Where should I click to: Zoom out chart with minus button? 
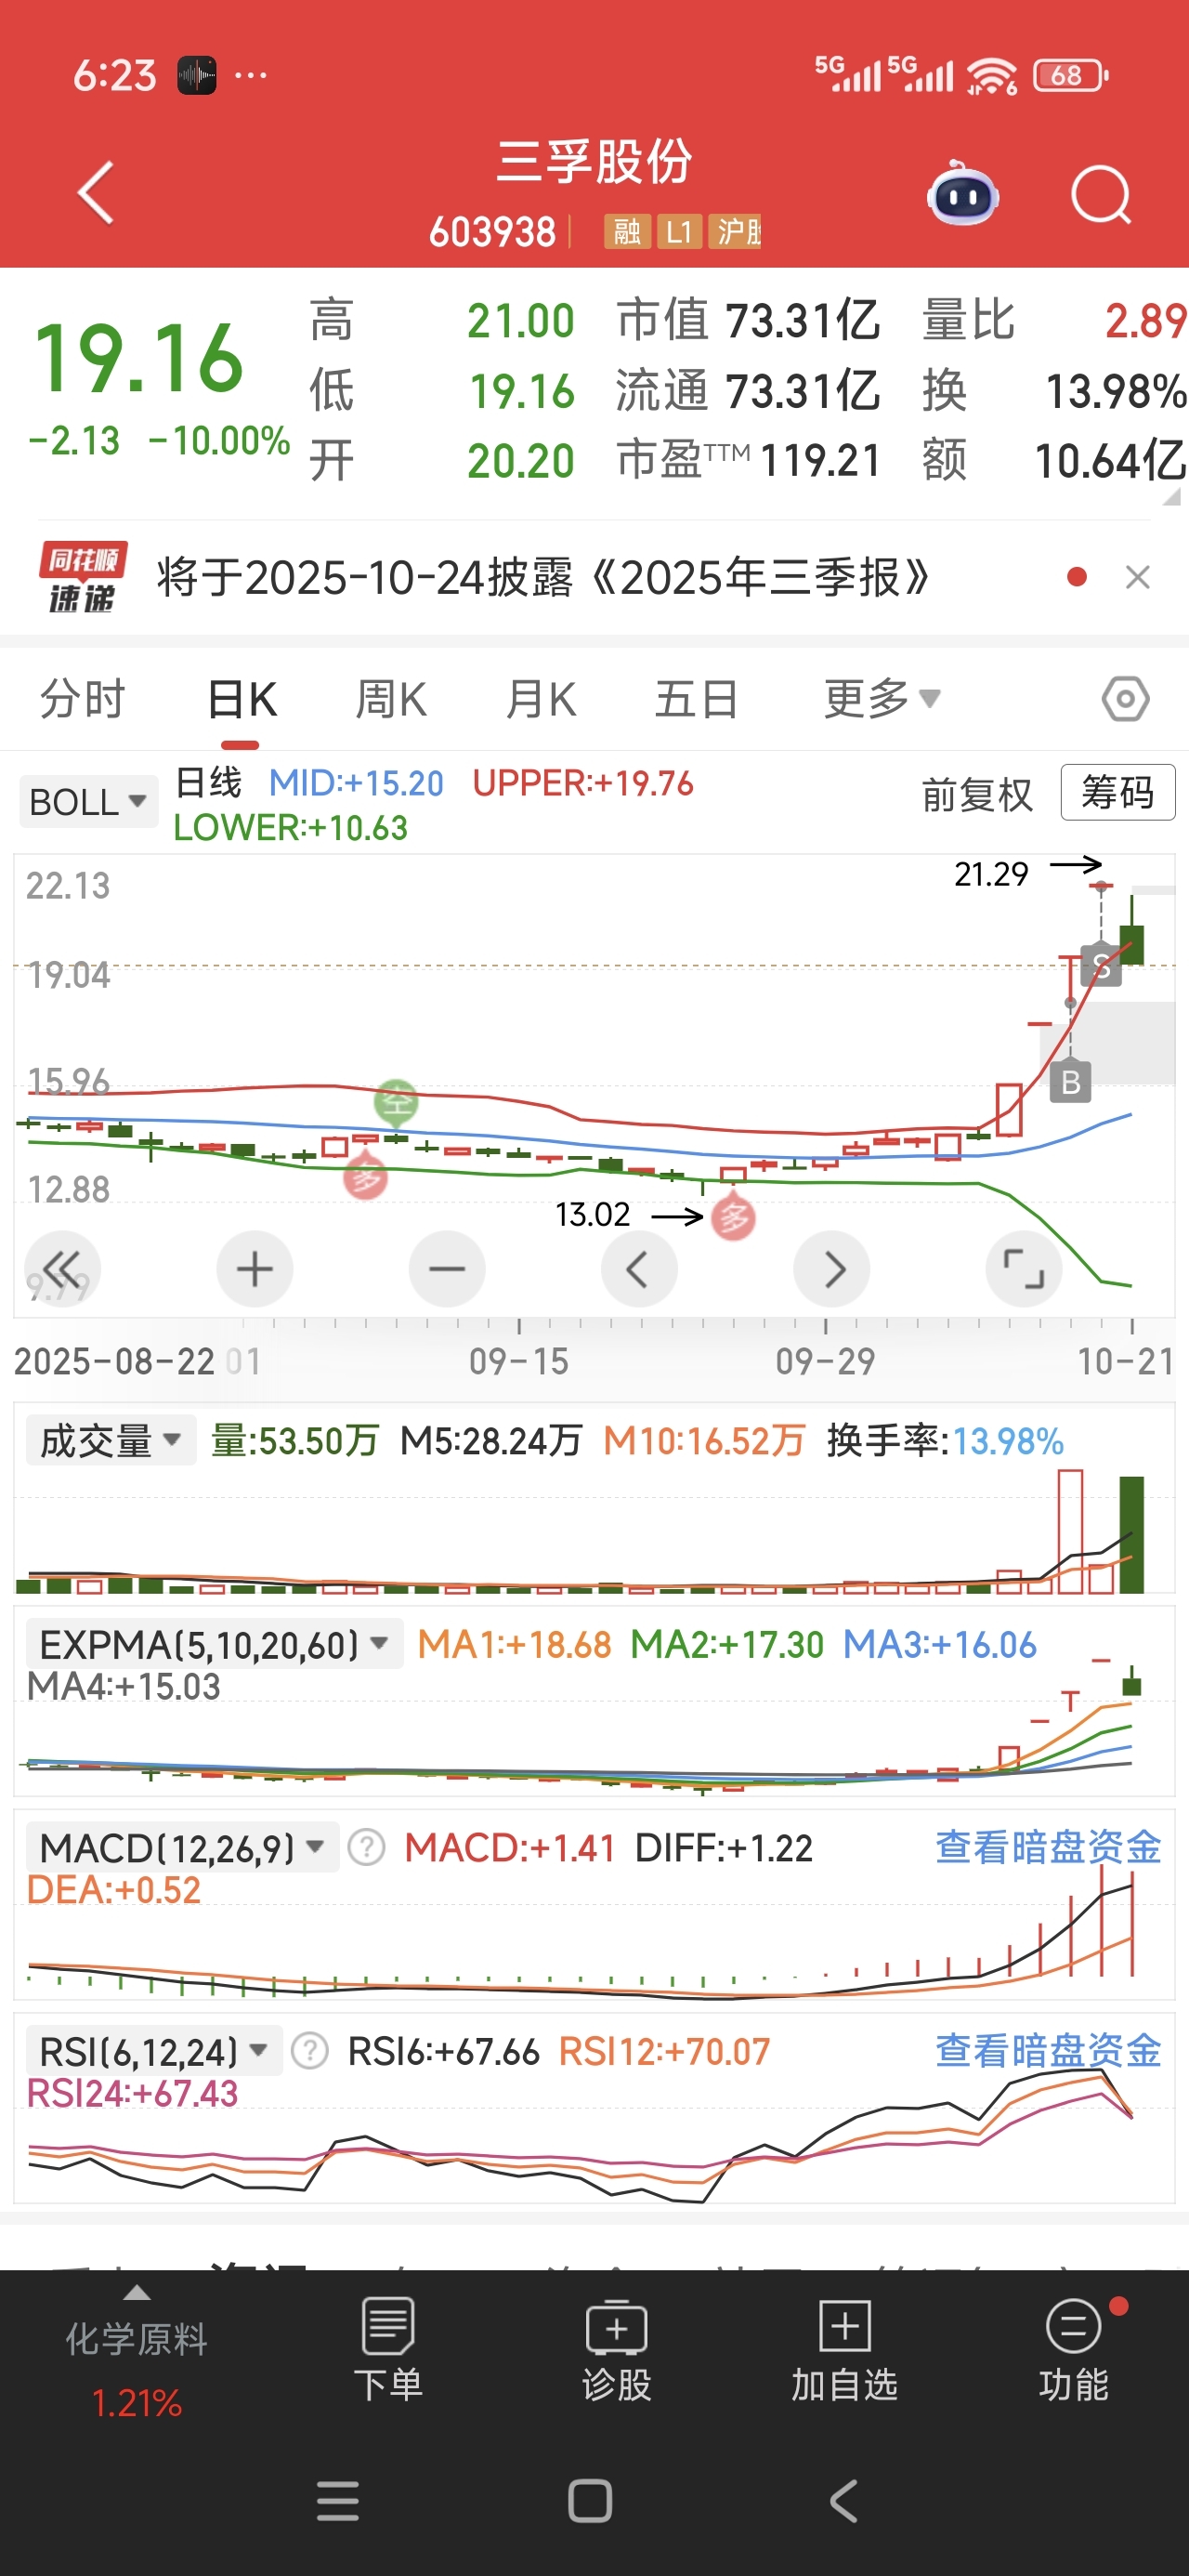[447, 1269]
